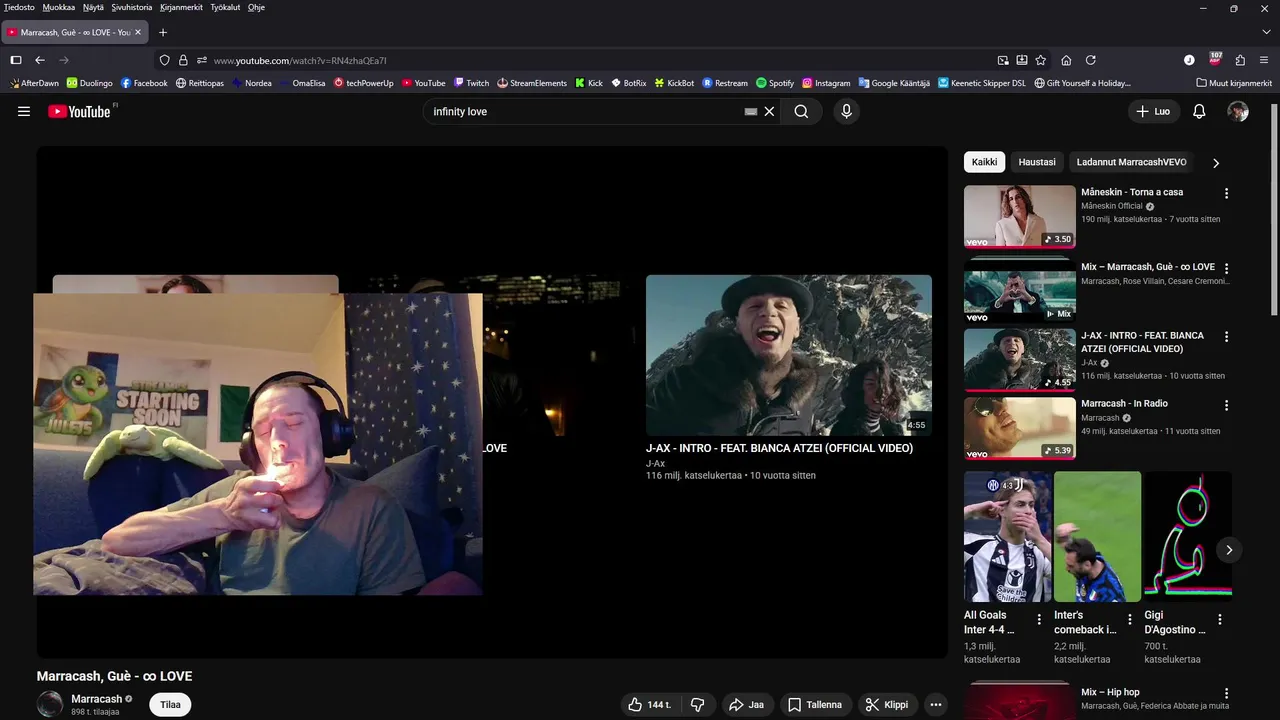Open options for J-AX INTRO sidebar video
The width and height of the screenshot is (1280, 720).
click(1226, 337)
